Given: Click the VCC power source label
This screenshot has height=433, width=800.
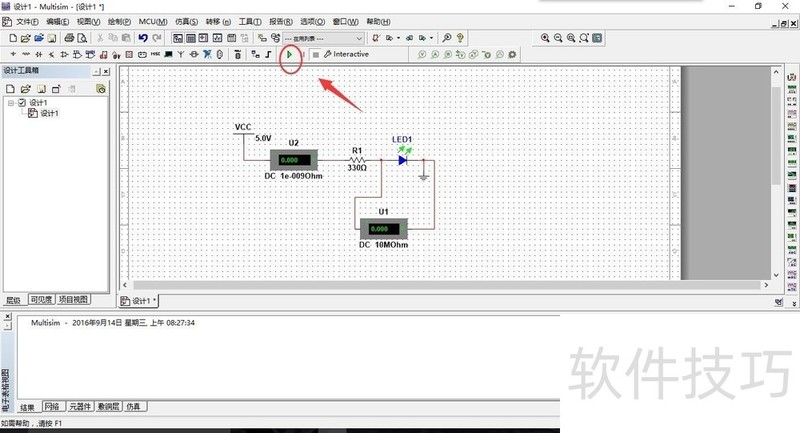Looking at the screenshot, I should [243, 127].
